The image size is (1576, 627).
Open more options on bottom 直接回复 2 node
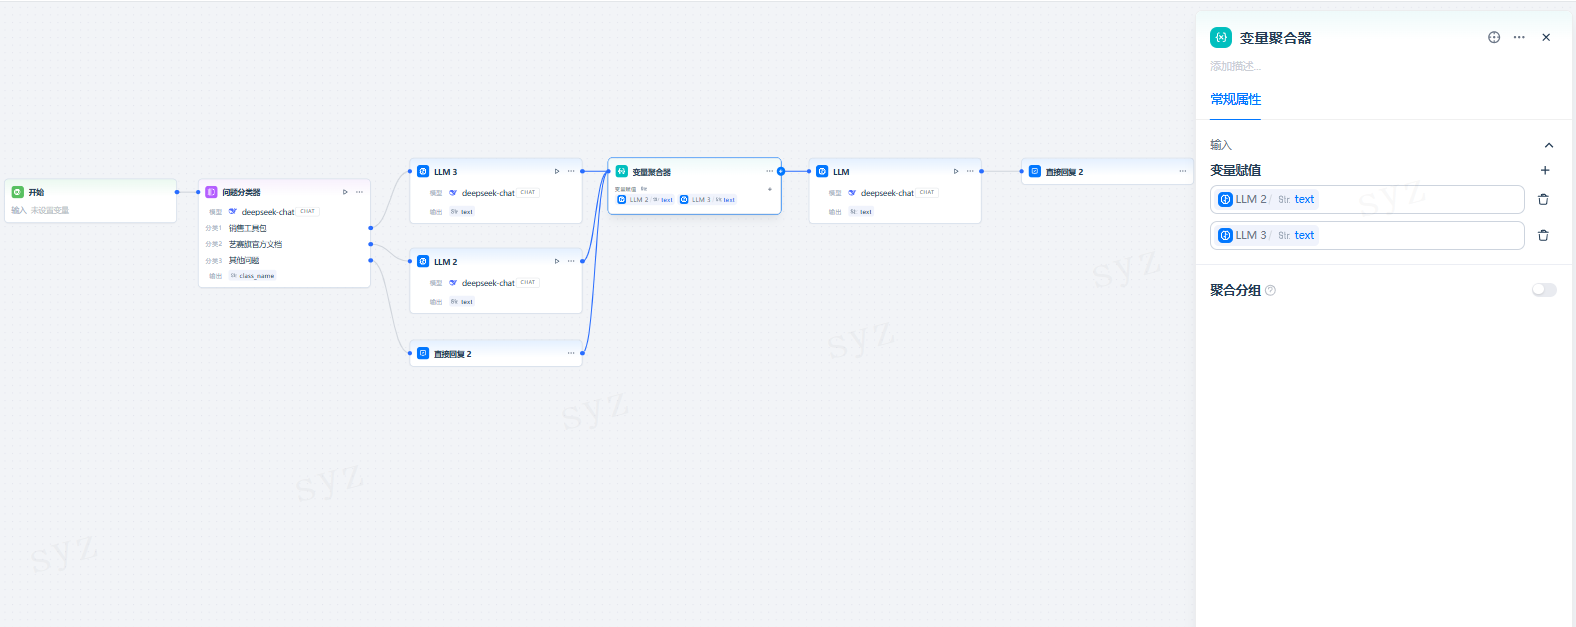coord(571,353)
